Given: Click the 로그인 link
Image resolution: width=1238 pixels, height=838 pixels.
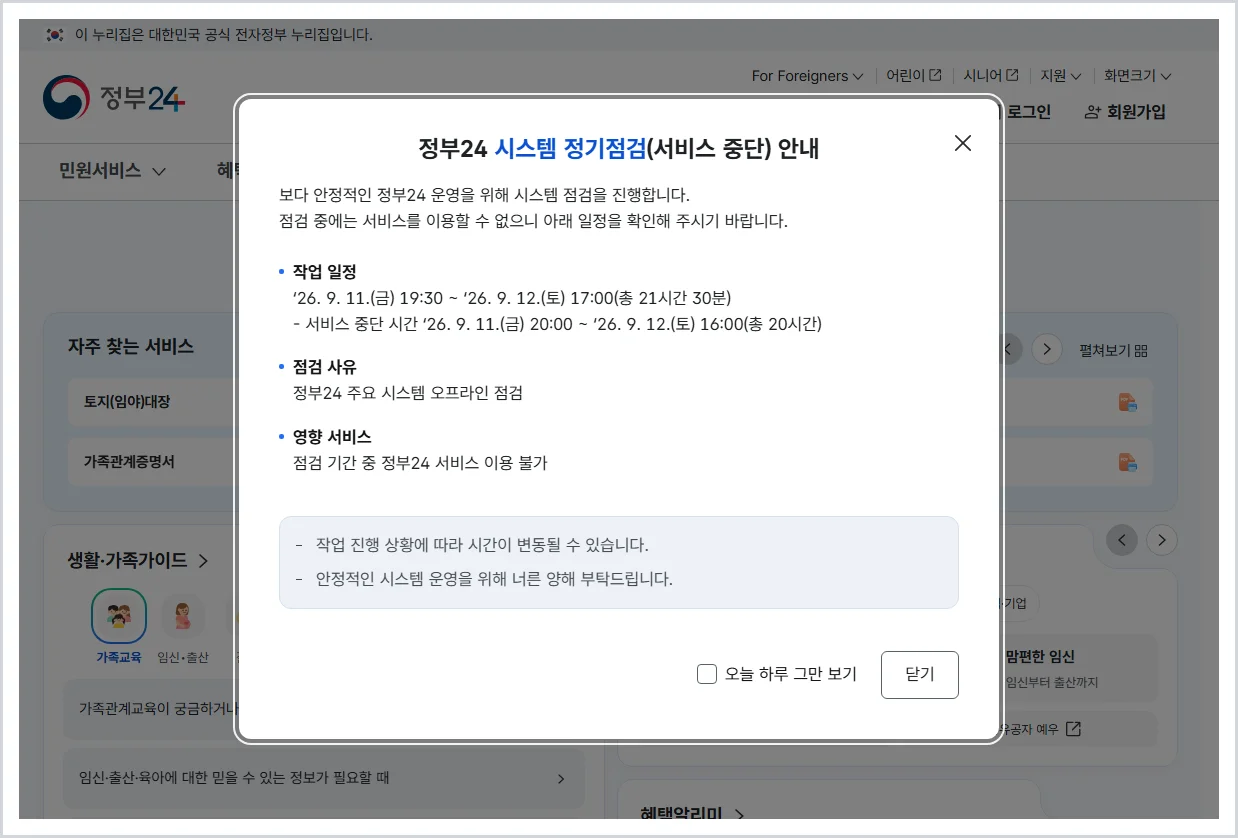Looking at the screenshot, I should pyautogui.click(x=1028, y=112).
